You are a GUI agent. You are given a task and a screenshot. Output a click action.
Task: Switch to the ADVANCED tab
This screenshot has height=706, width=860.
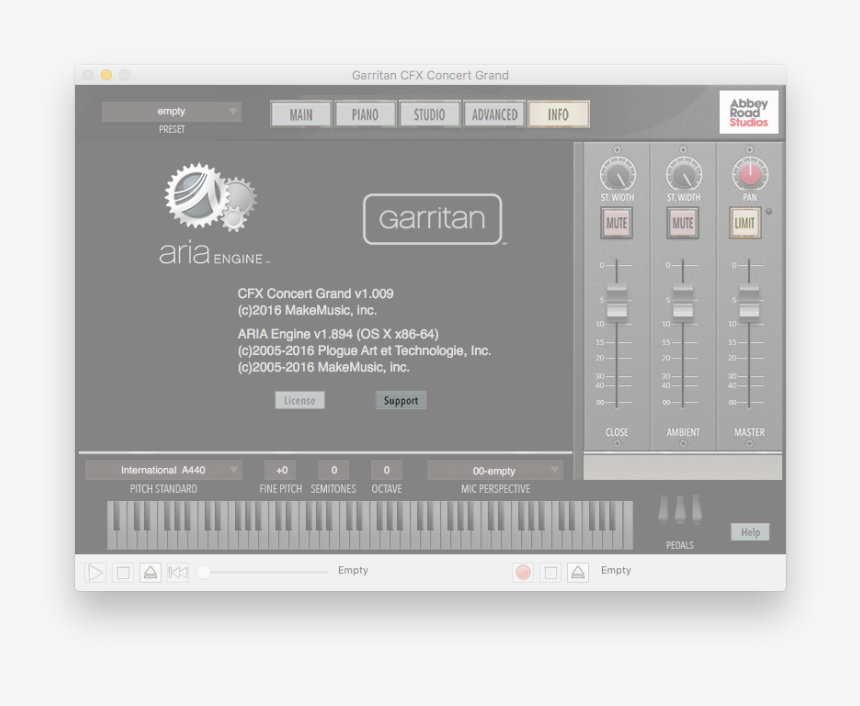pyautogui.click(x=494, y=115)
